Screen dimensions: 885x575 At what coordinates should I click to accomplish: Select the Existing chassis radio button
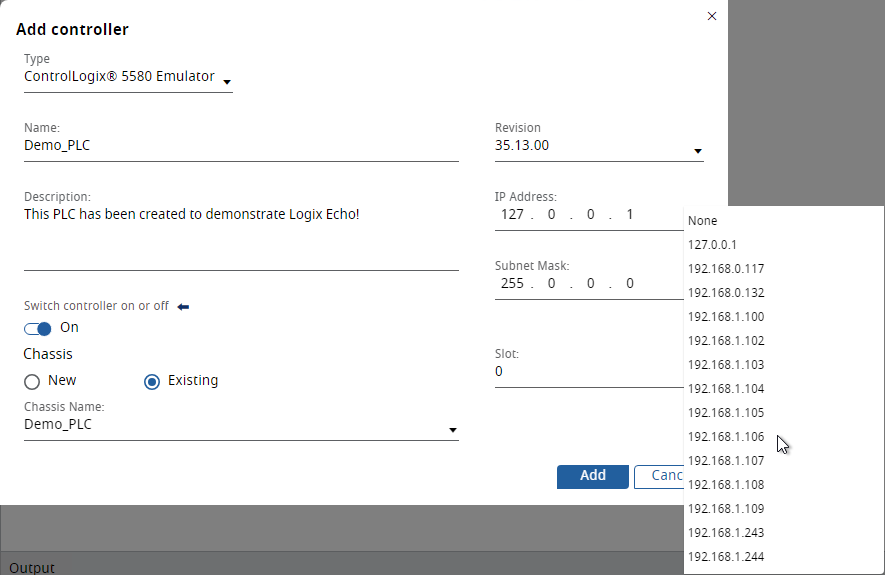pyautogui.click(x=152, y=382)
